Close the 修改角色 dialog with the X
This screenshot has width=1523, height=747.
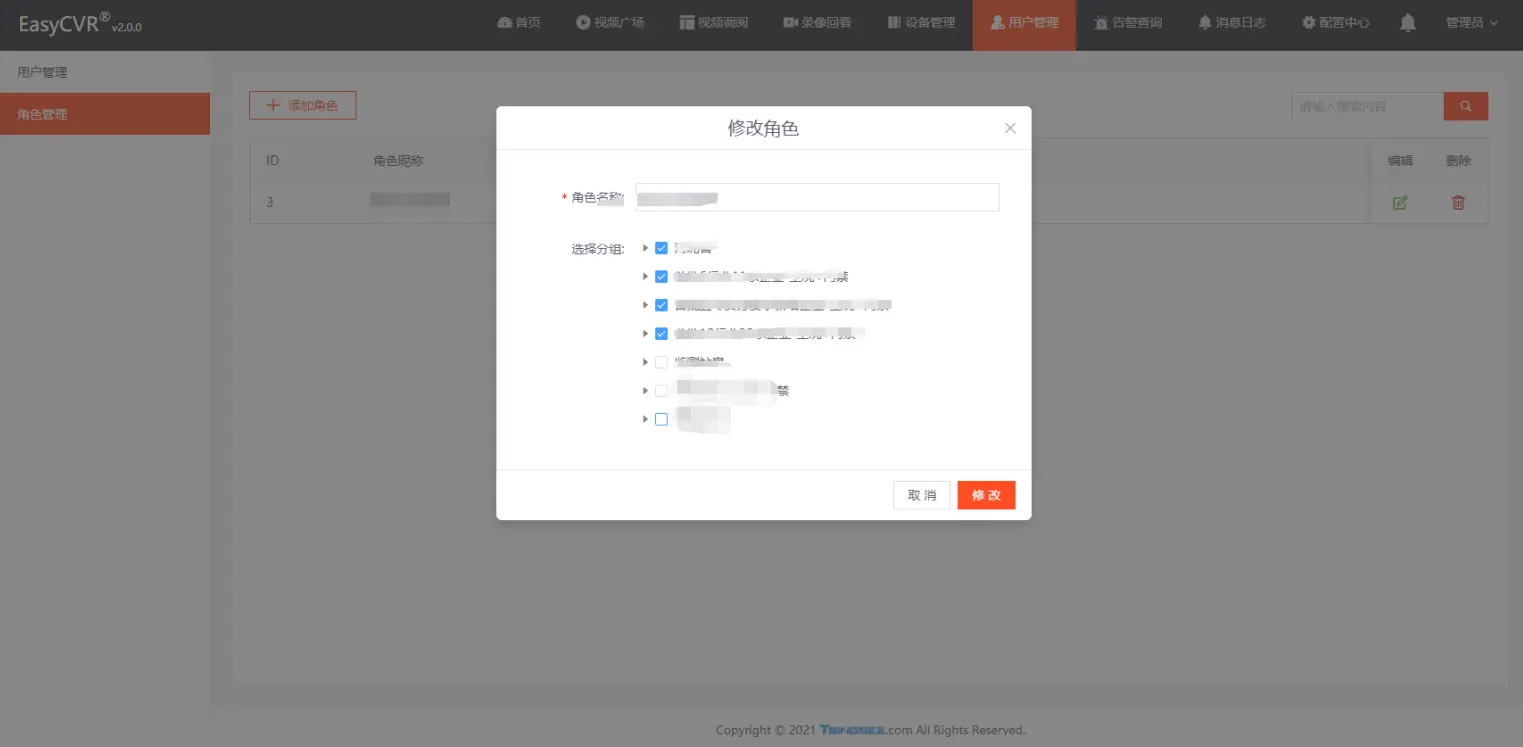tap(1010, 128)
